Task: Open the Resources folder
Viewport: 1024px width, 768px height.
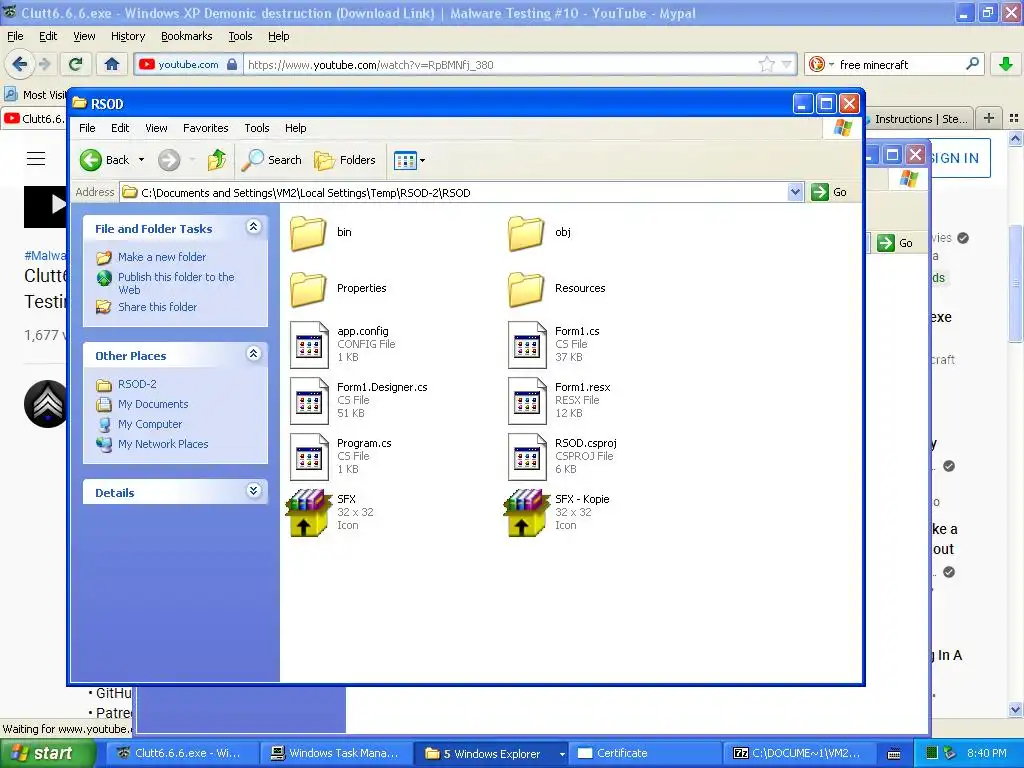Action: point(526,289)
